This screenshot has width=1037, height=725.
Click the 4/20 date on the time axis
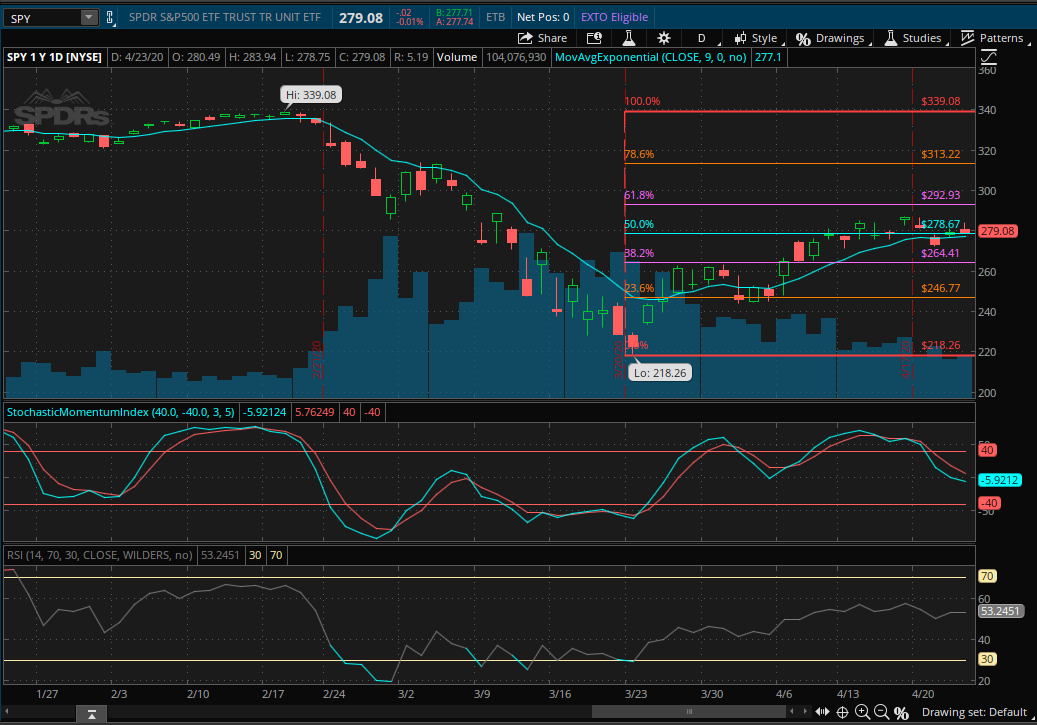point(923,694)
